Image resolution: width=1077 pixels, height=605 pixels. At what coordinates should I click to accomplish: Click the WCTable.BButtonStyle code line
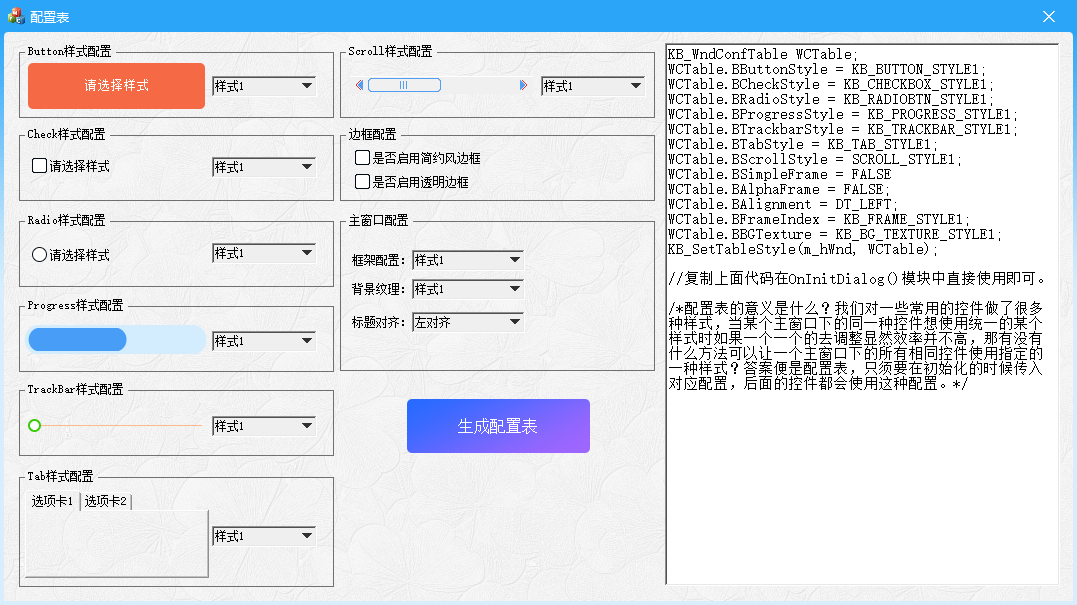826,69
